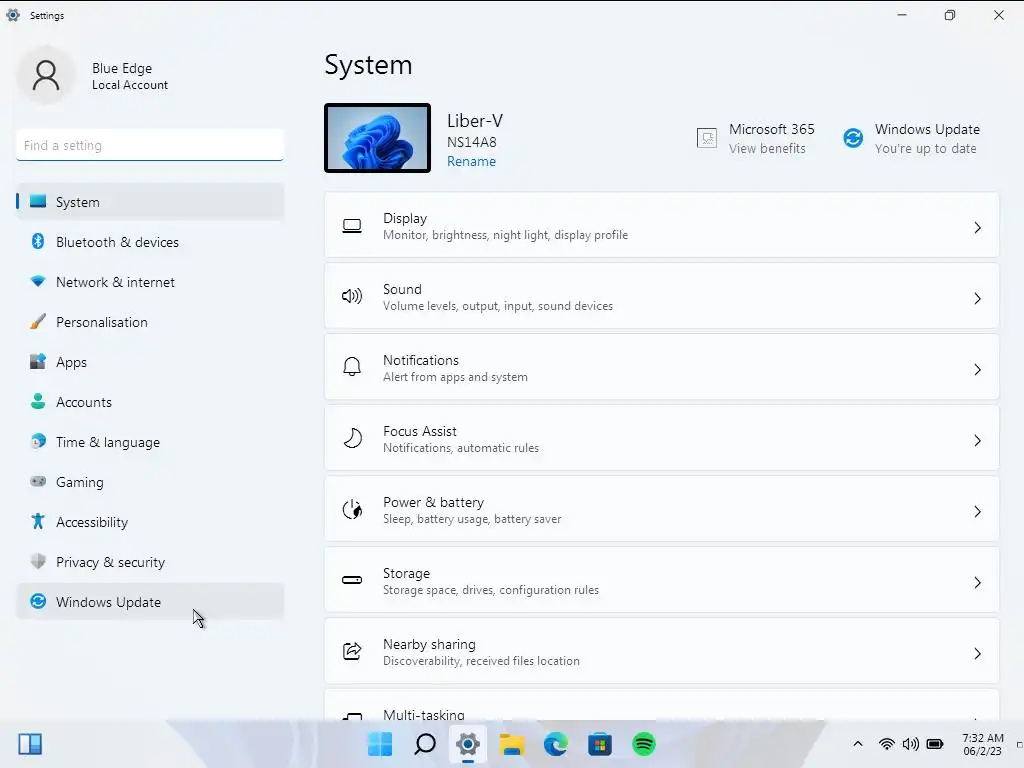1024x768 pixels.
Task: Open File Explorer from taskbar
Action: [x=512, y=744]
